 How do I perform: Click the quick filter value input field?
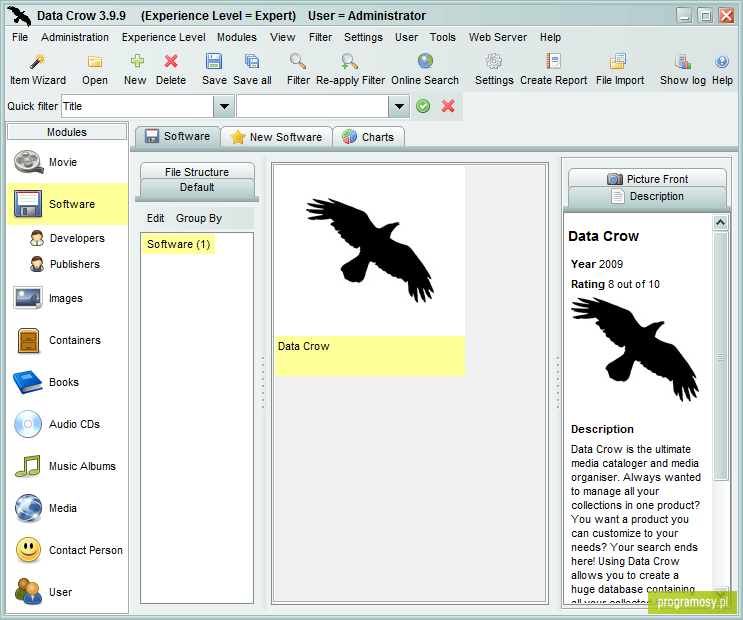pos(313,106)
